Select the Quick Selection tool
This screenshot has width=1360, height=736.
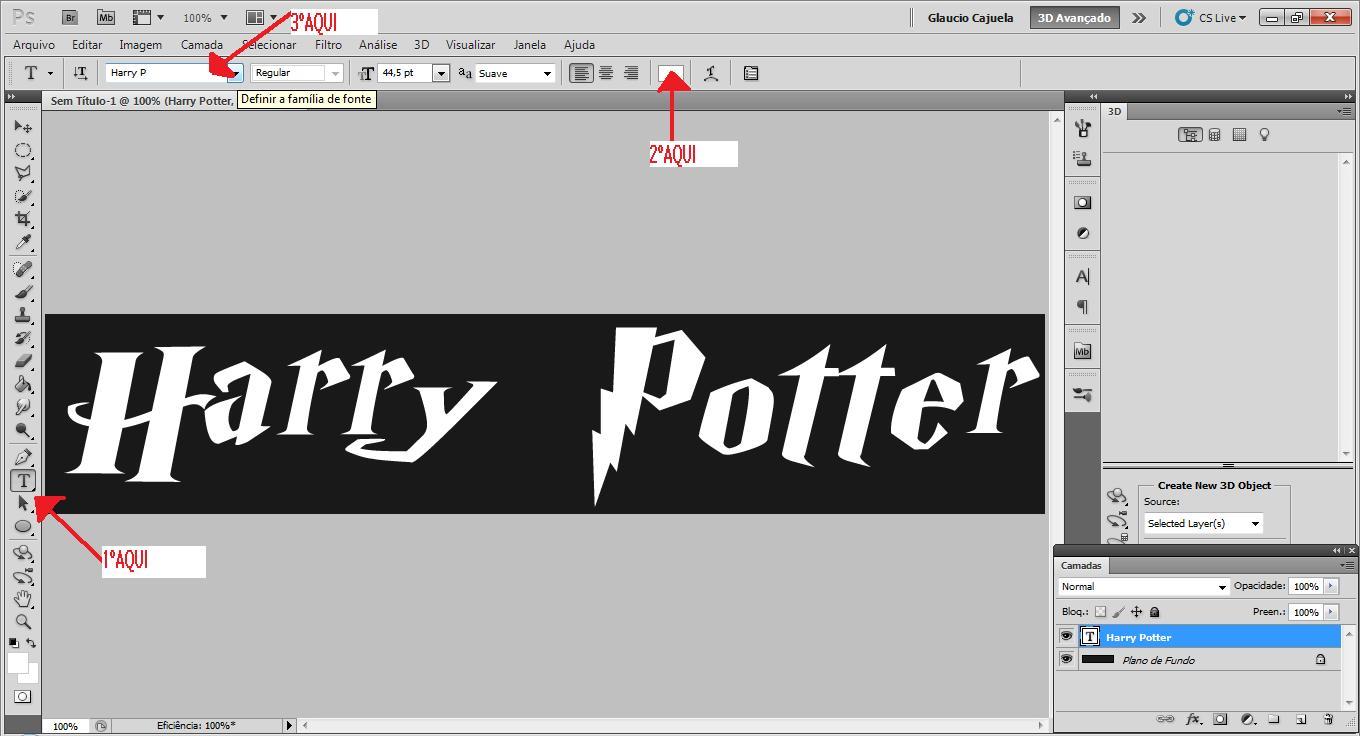point(23,196)
